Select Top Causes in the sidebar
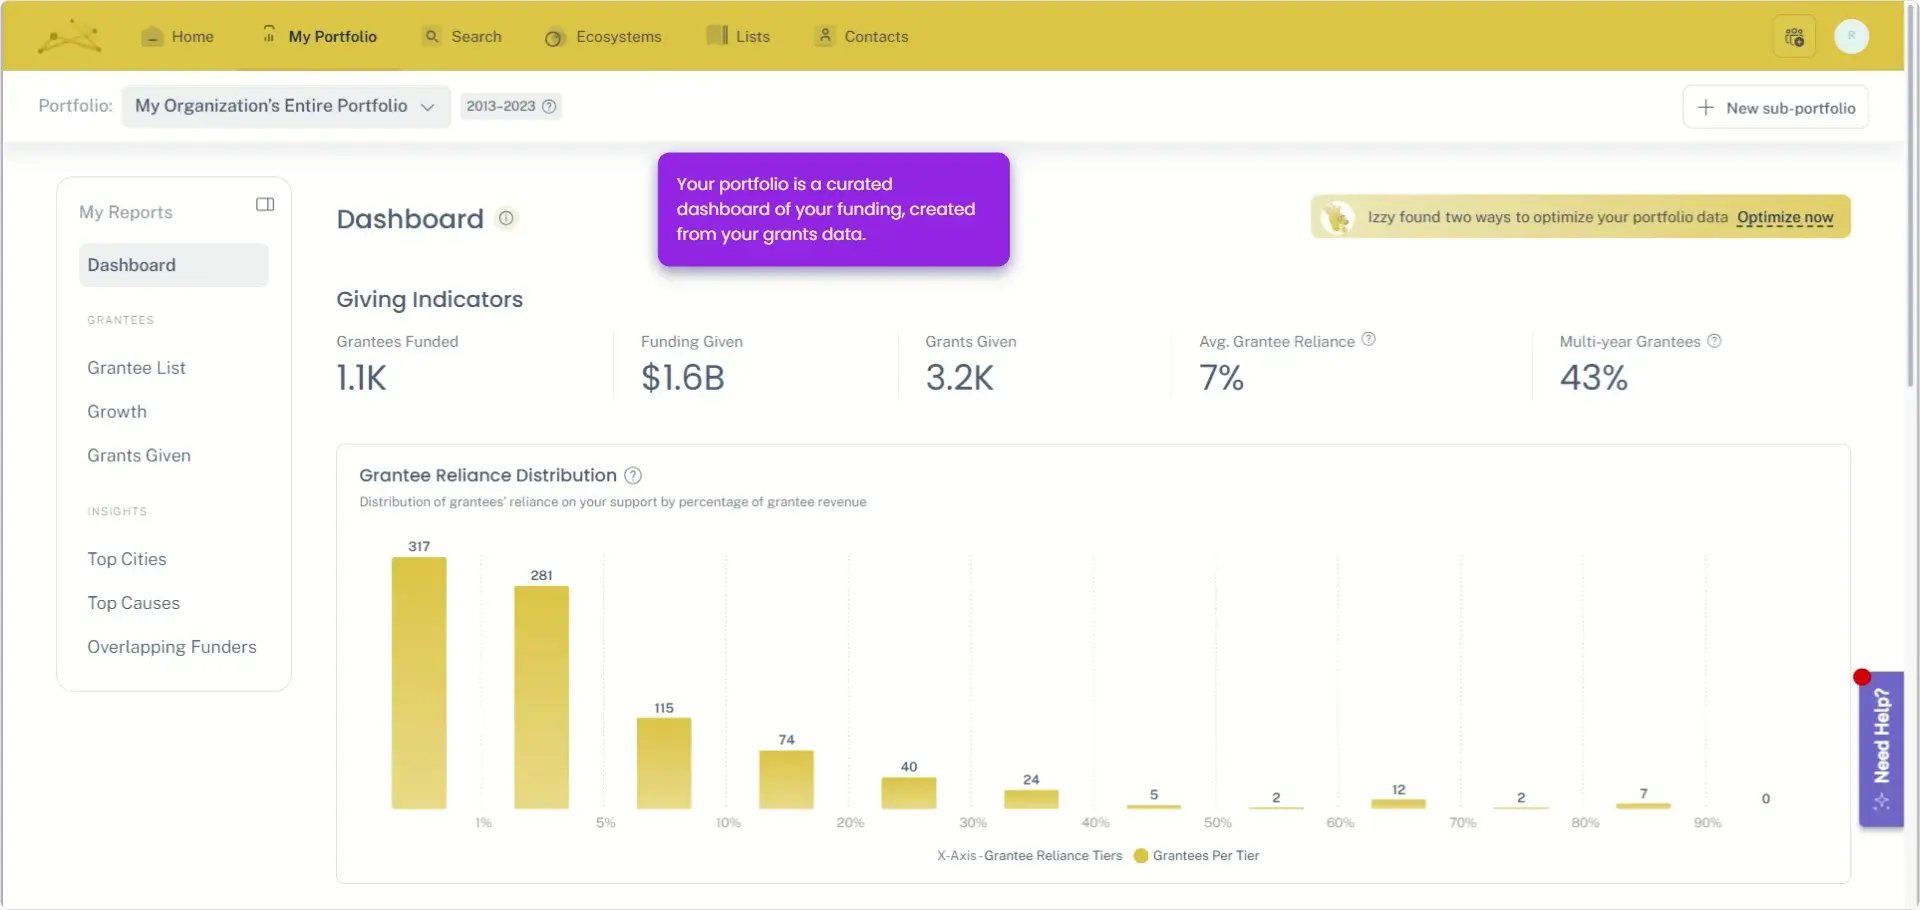The width and height of the screenshot is (1920, 910). [133, 603]
